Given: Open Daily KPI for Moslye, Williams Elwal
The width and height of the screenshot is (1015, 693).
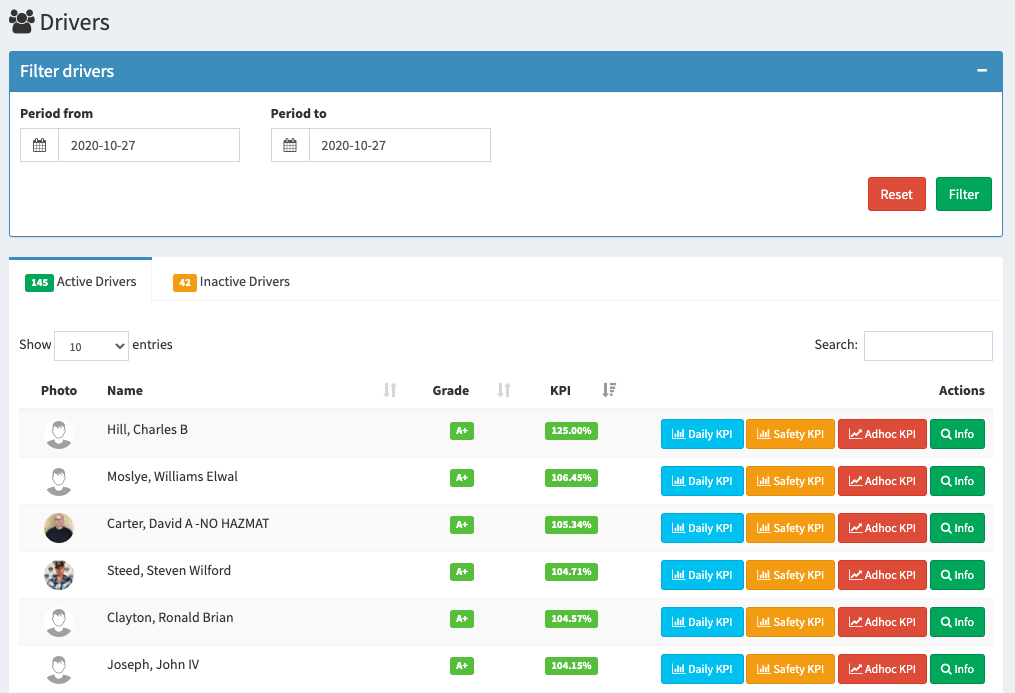Looking at the screenshot, I should [x=702, y=481].
